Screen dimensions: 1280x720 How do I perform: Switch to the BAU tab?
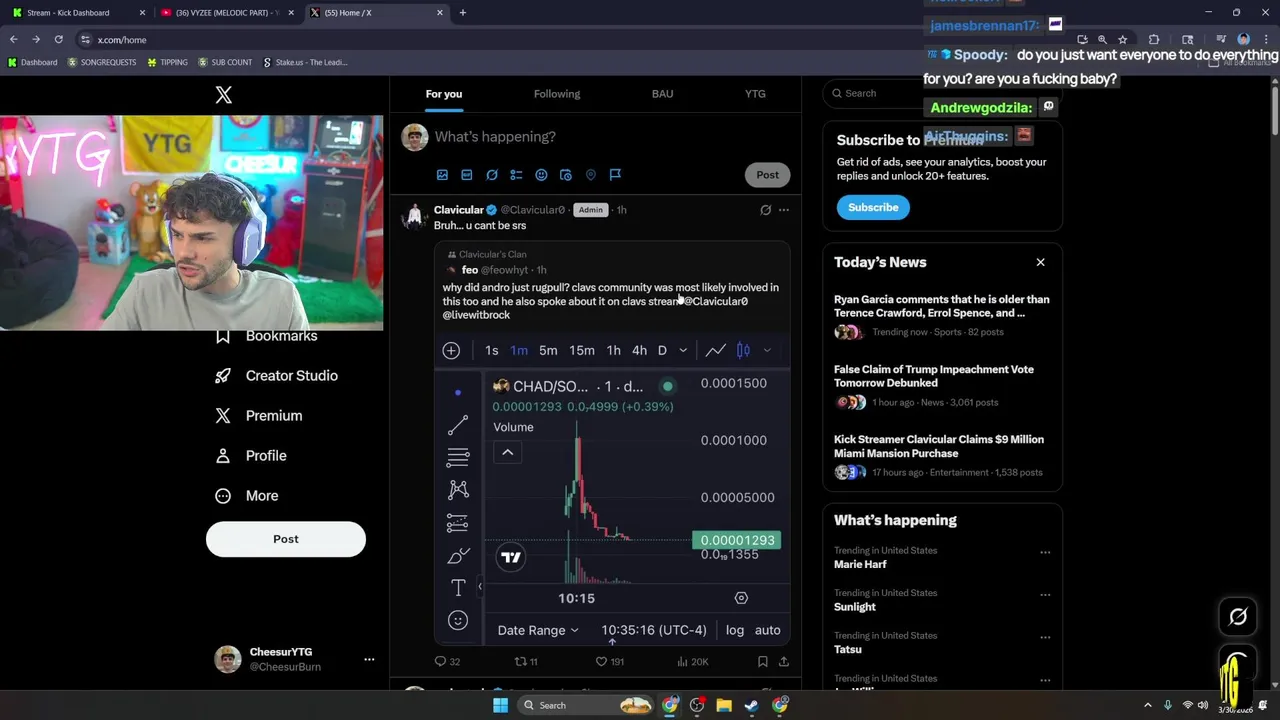coord(663,94)
